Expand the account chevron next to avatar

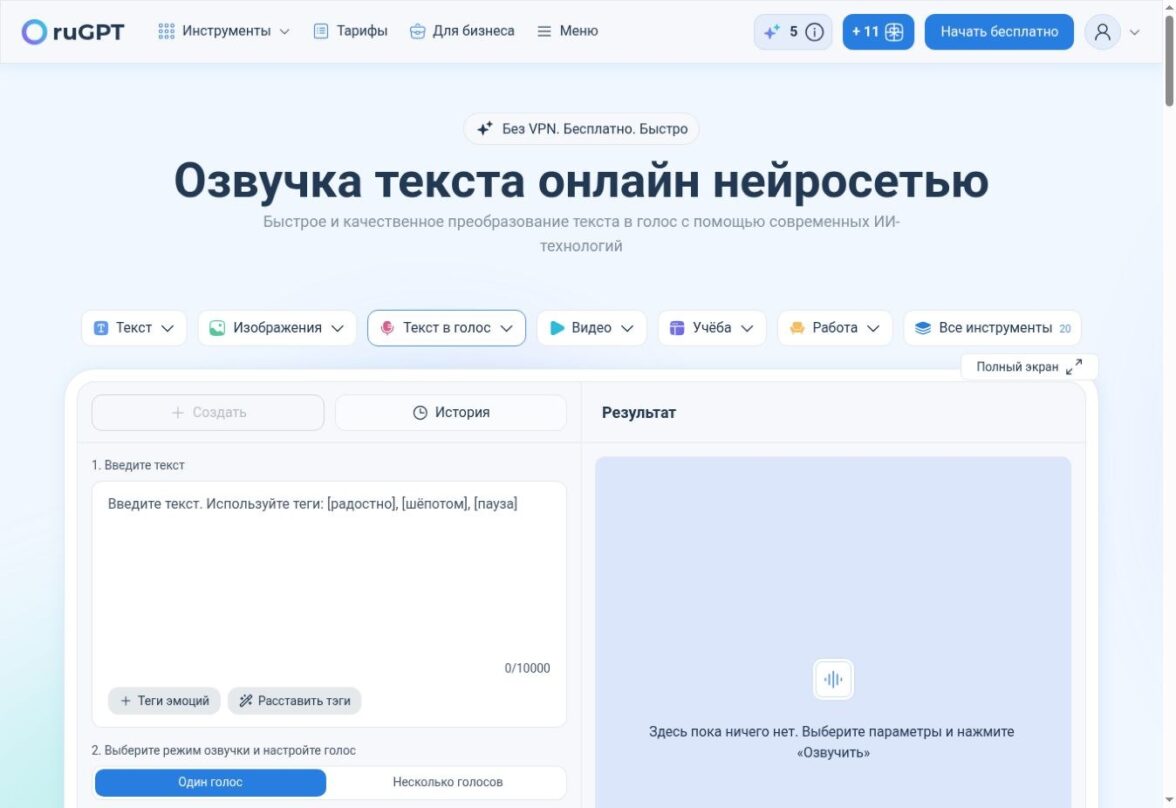(x=1134, y=32)
